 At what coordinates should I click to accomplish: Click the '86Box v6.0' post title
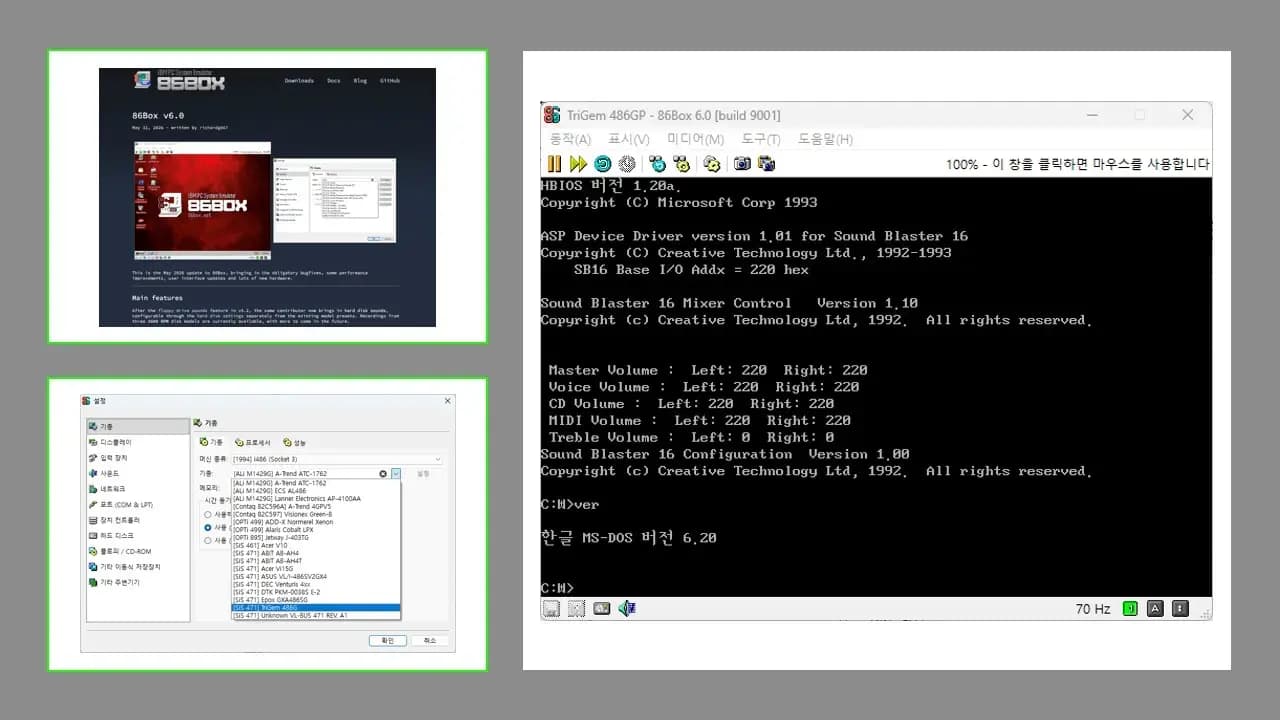click(x=158, y=115)
